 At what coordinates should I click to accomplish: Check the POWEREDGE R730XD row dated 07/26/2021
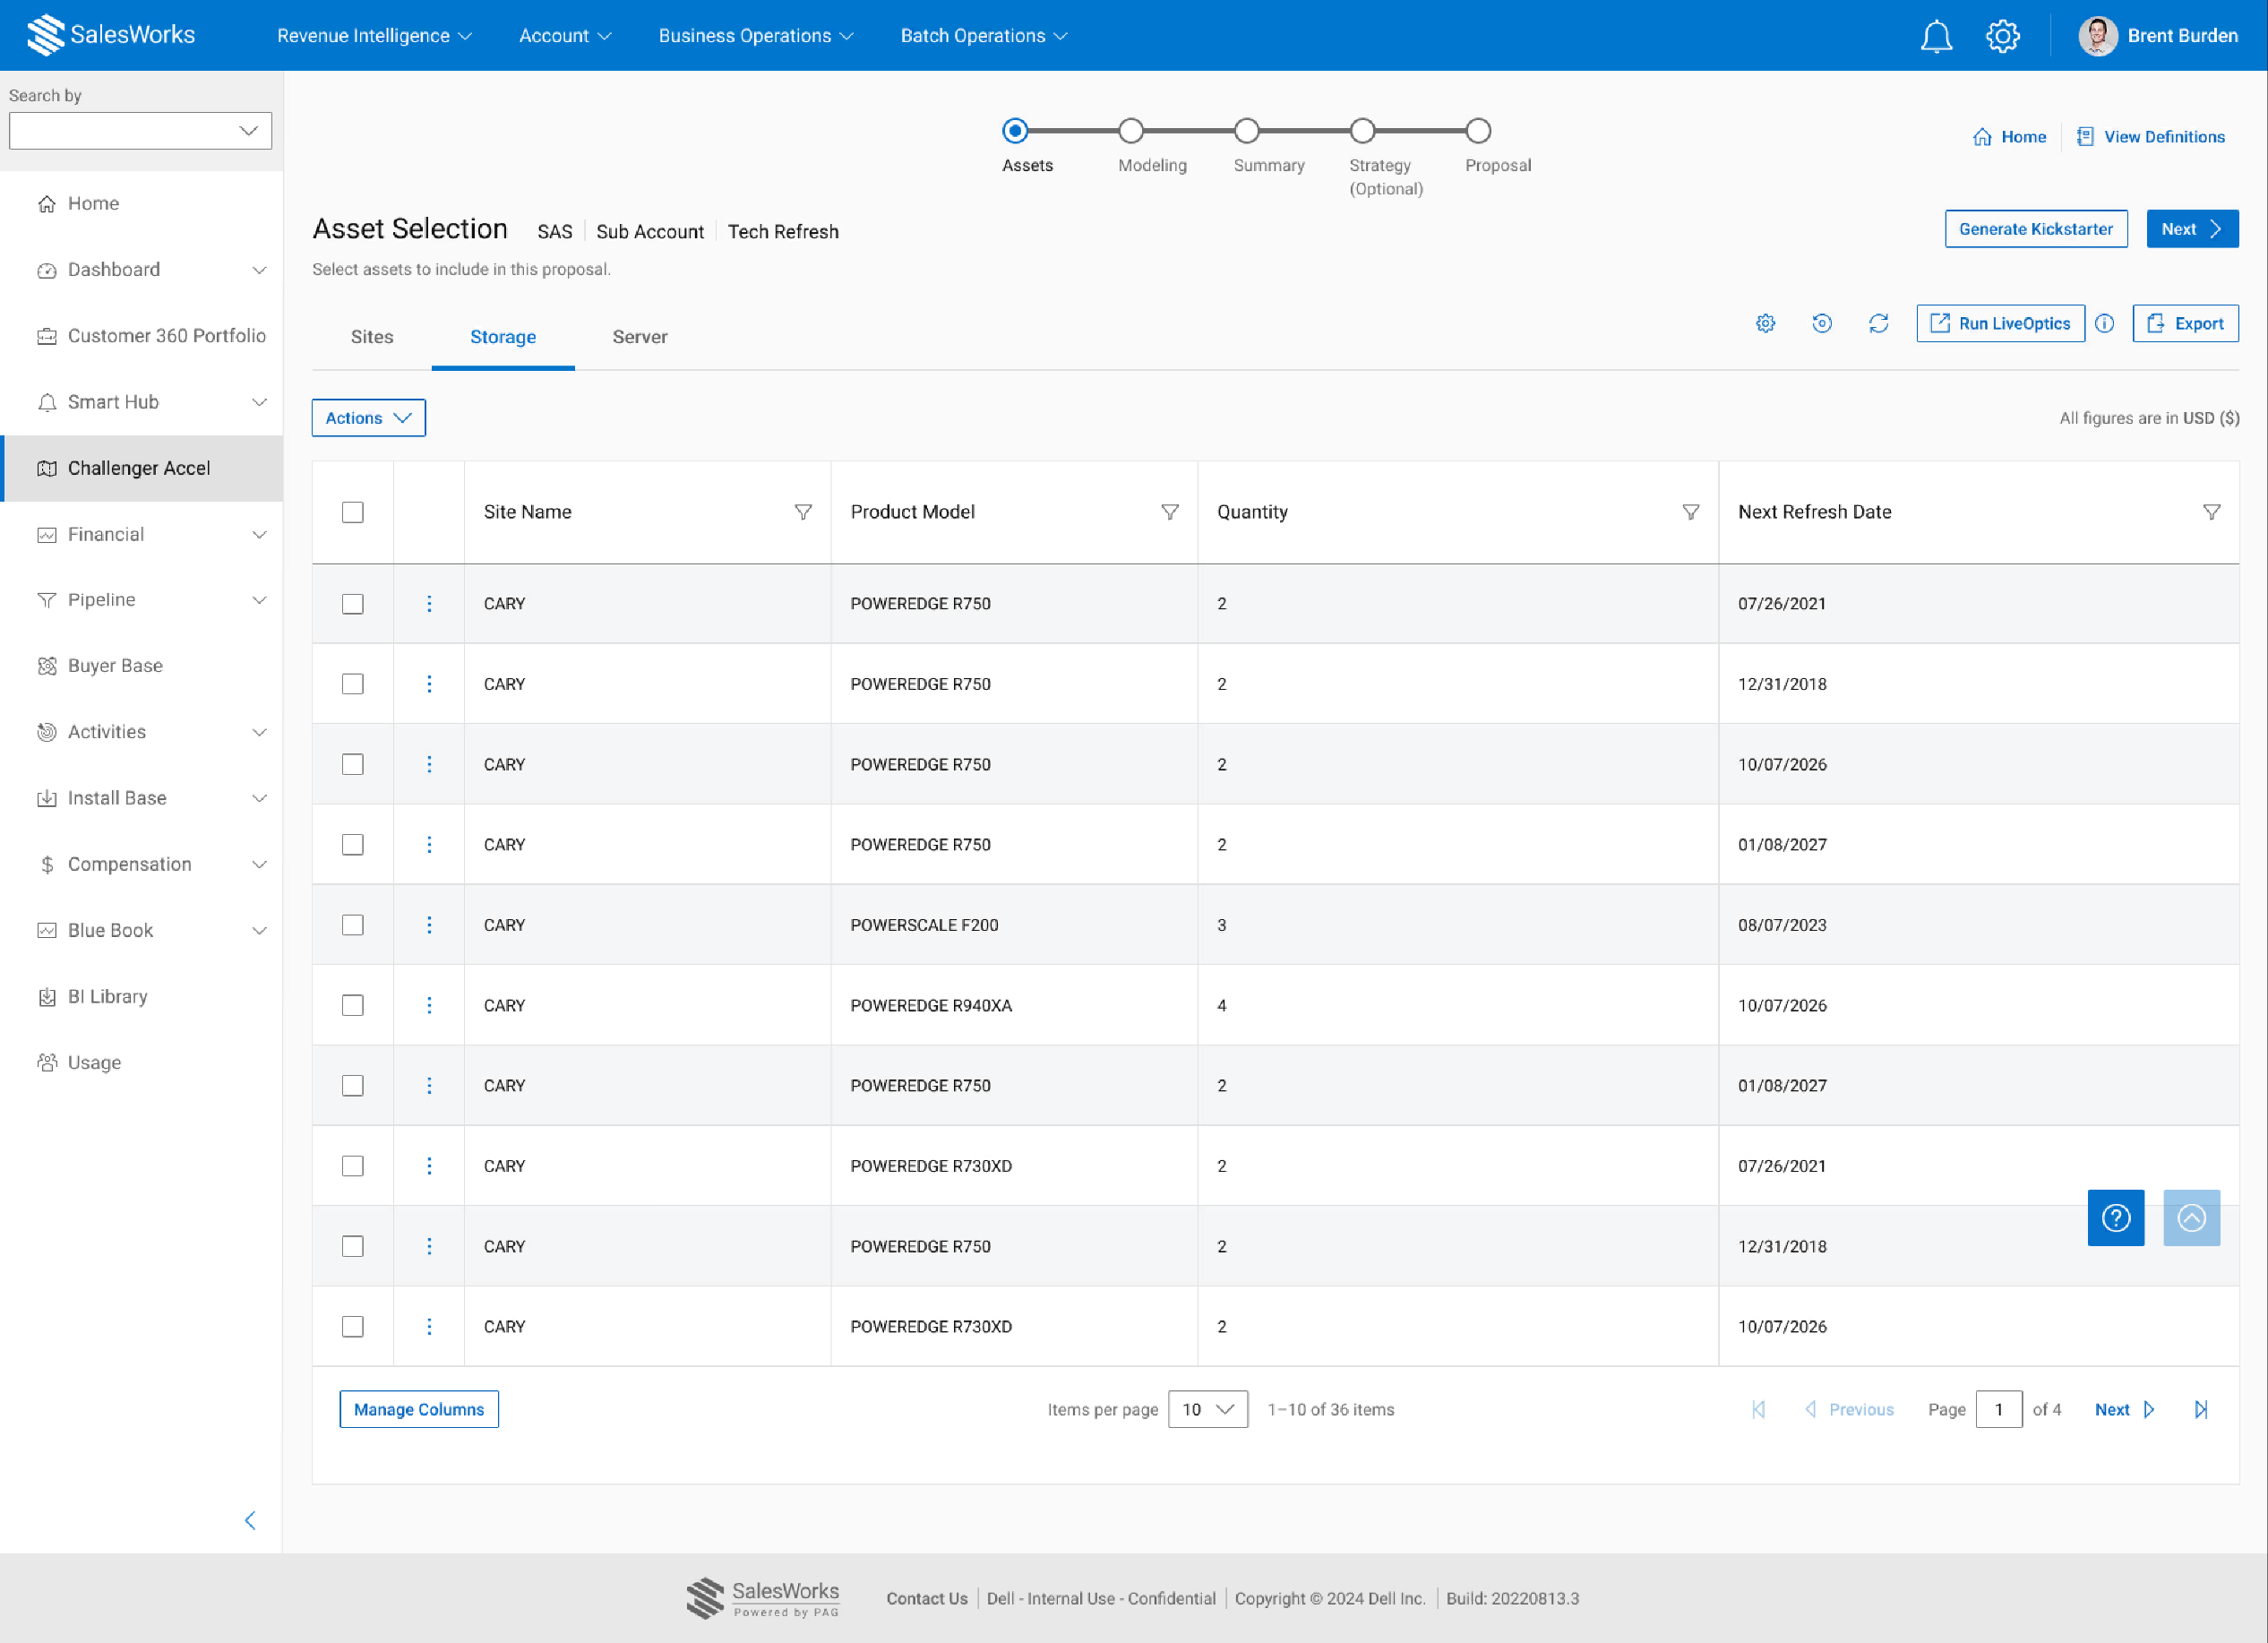(352, 1166)
